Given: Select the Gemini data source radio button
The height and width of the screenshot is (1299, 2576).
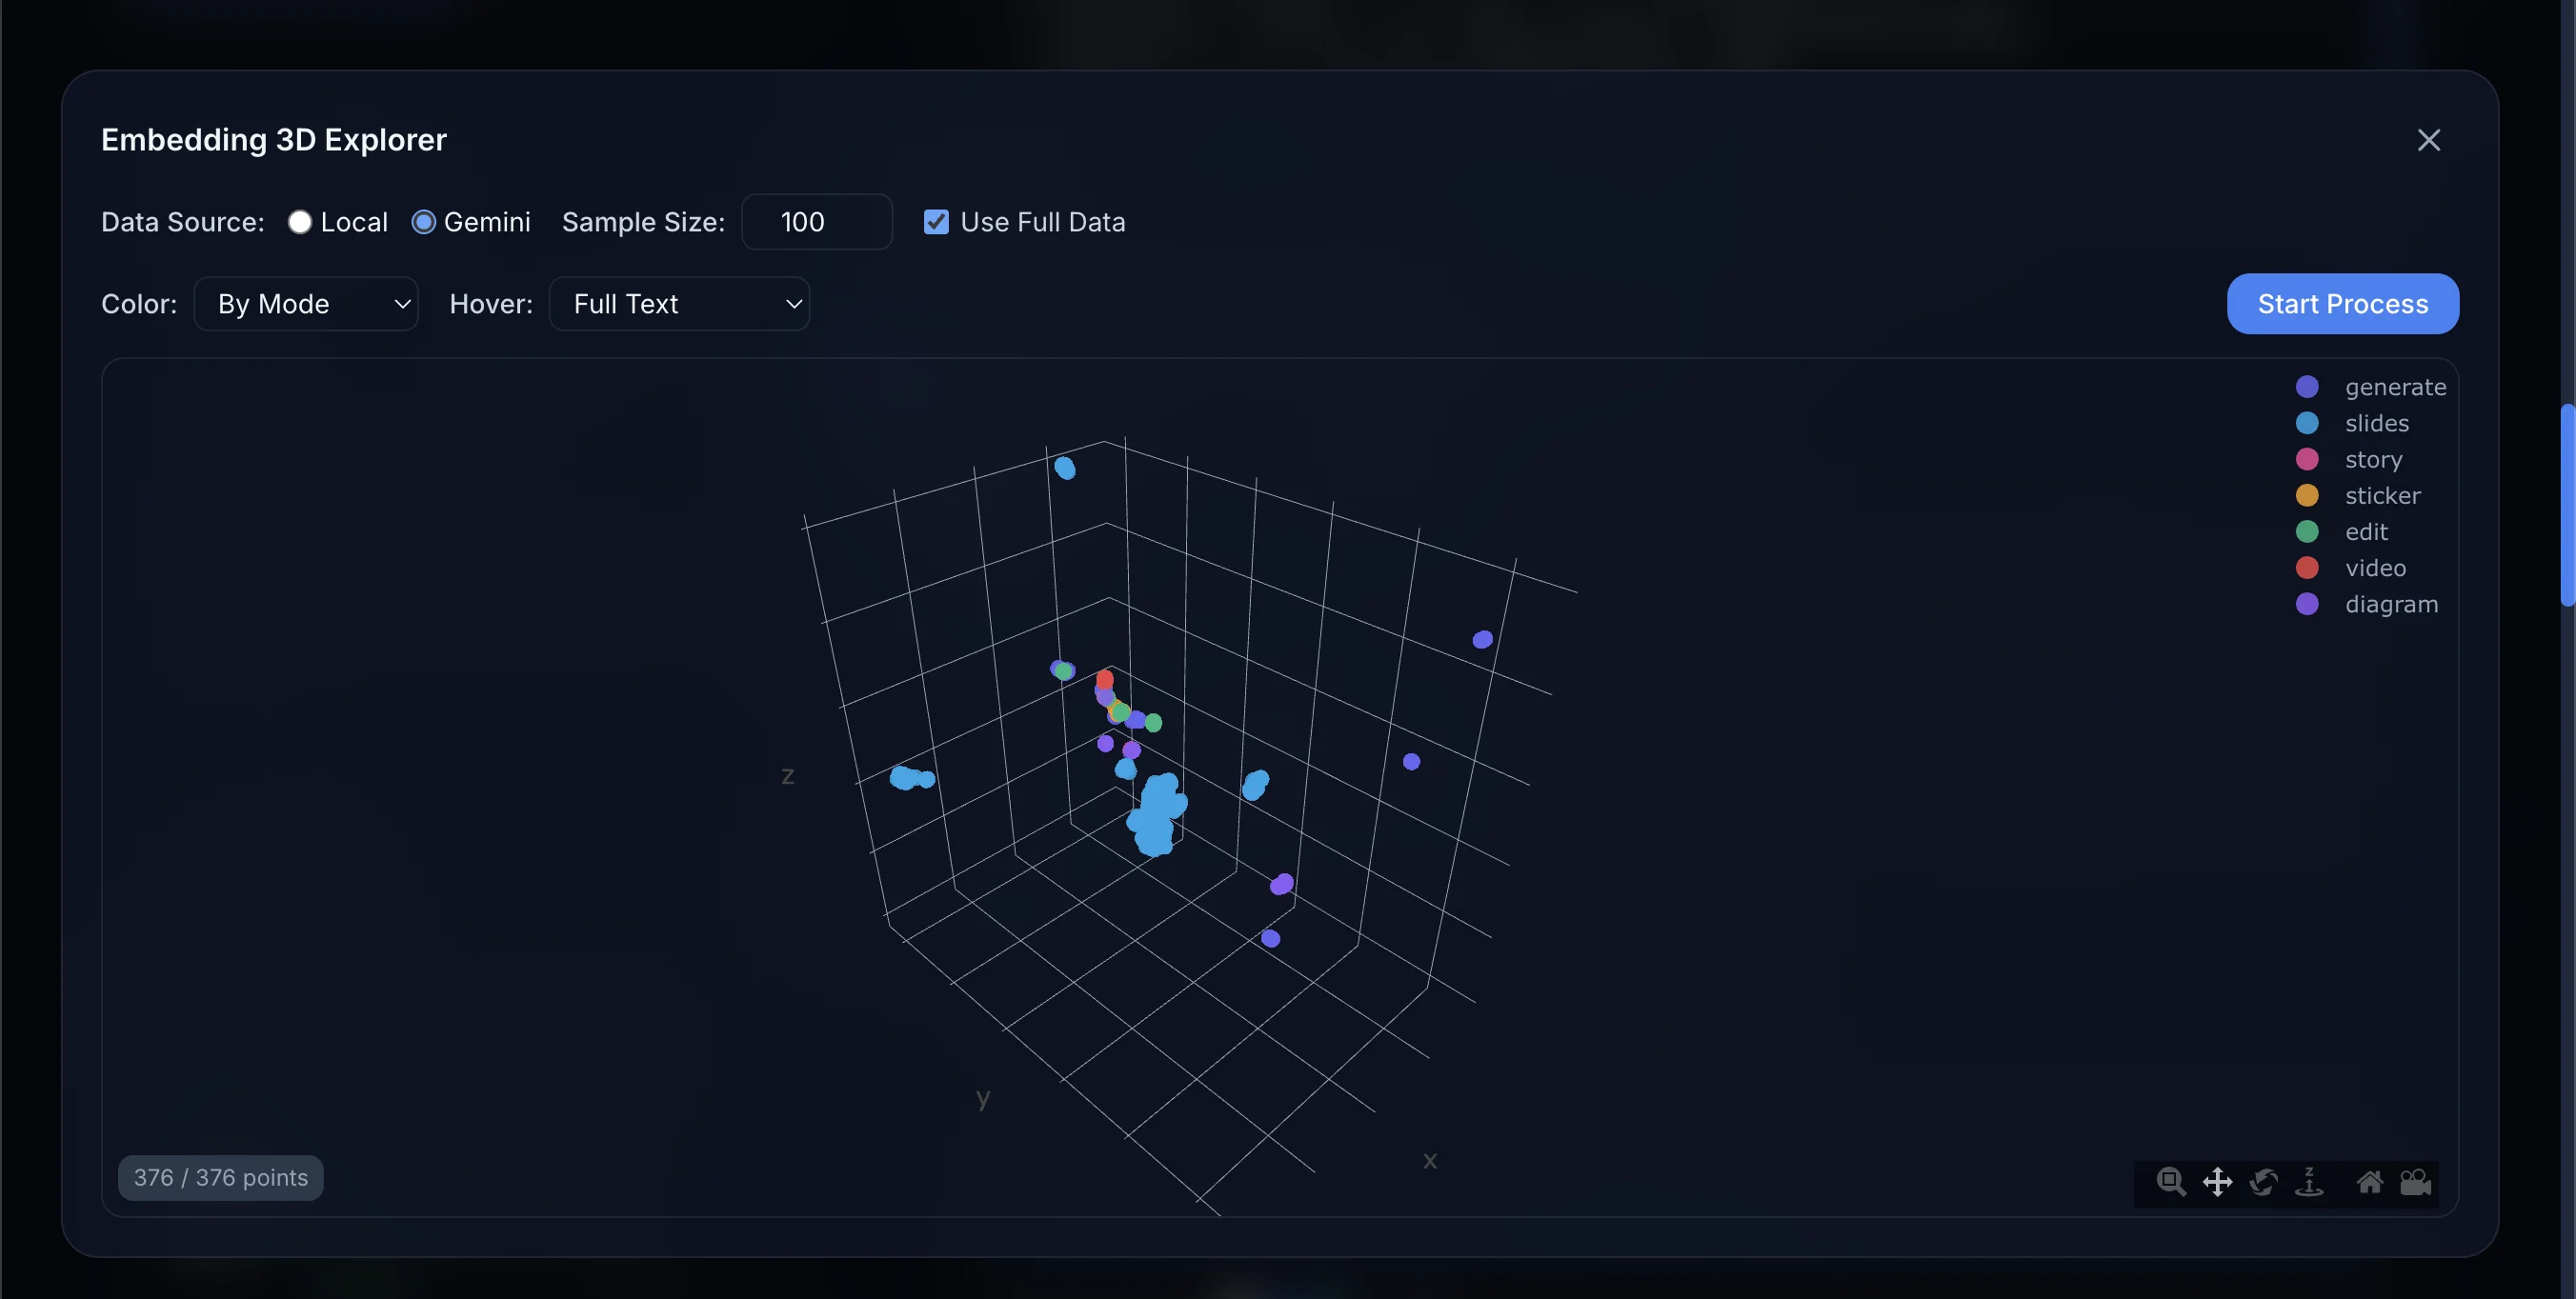Looking at the screenshot, I should (x=423, y=222).
